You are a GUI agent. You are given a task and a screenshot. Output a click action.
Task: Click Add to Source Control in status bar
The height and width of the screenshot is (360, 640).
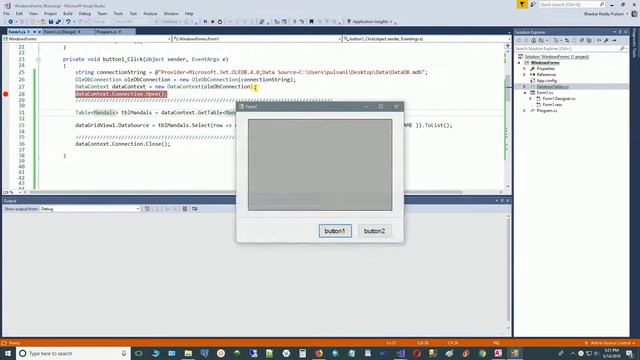coord(610,343)
